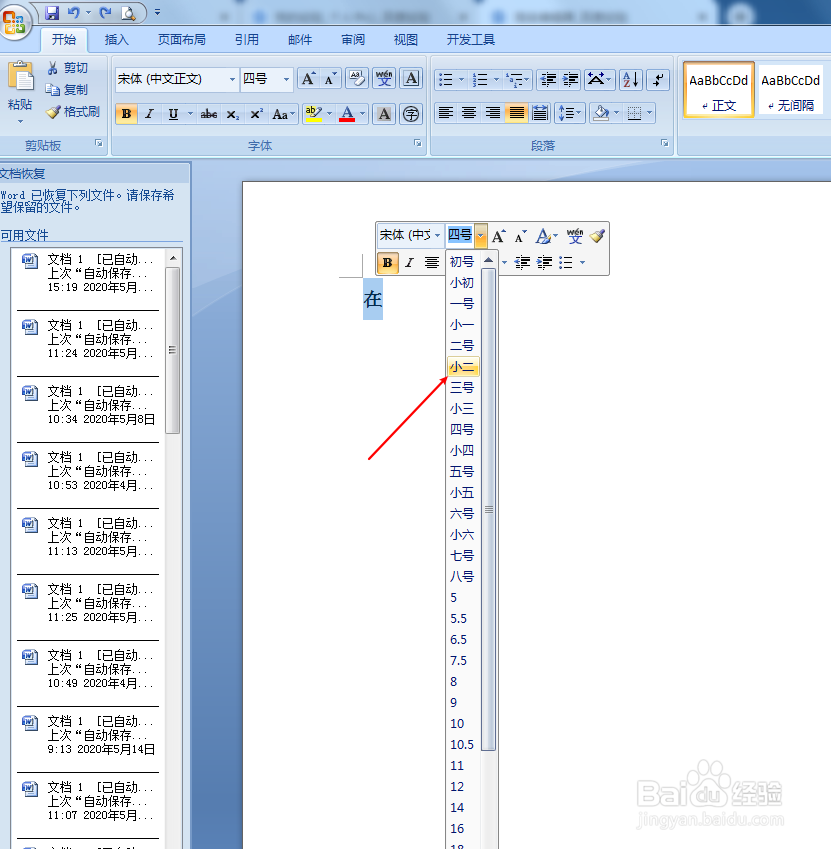Expand bullets list dropdown arrow
Viewport: 831px width, 849px height.
tap(461, 80)
